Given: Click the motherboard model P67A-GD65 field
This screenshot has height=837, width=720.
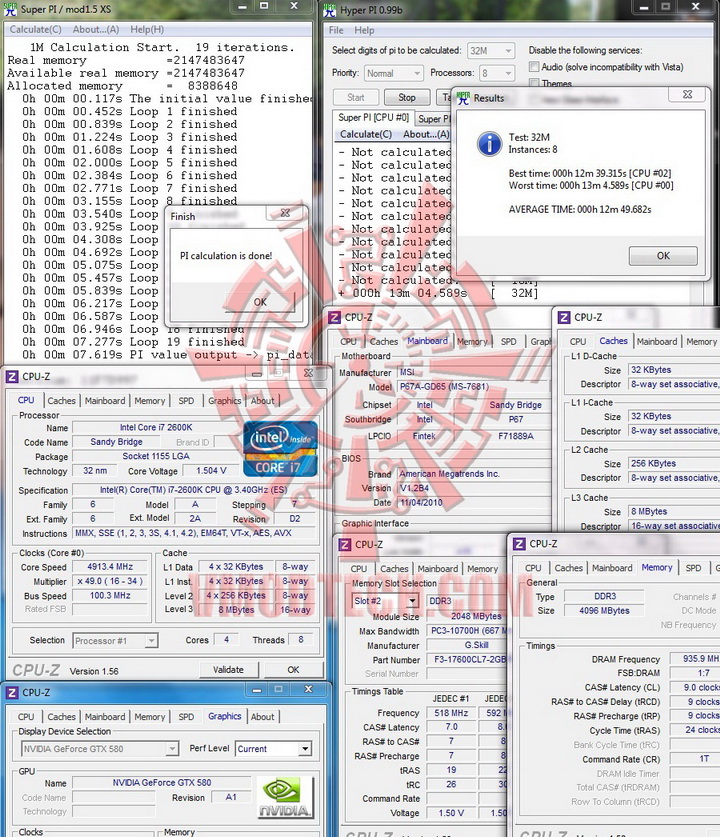Looking at the screenshot, I should coord(473,386).
